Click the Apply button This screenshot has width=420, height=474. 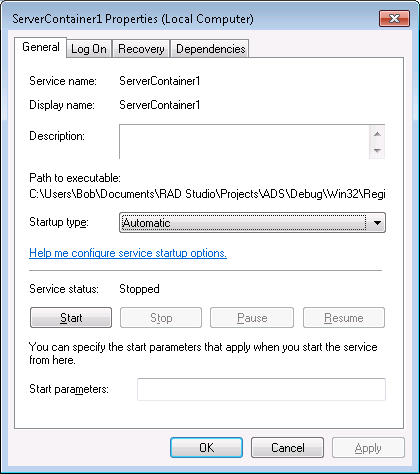coord(368,447)
